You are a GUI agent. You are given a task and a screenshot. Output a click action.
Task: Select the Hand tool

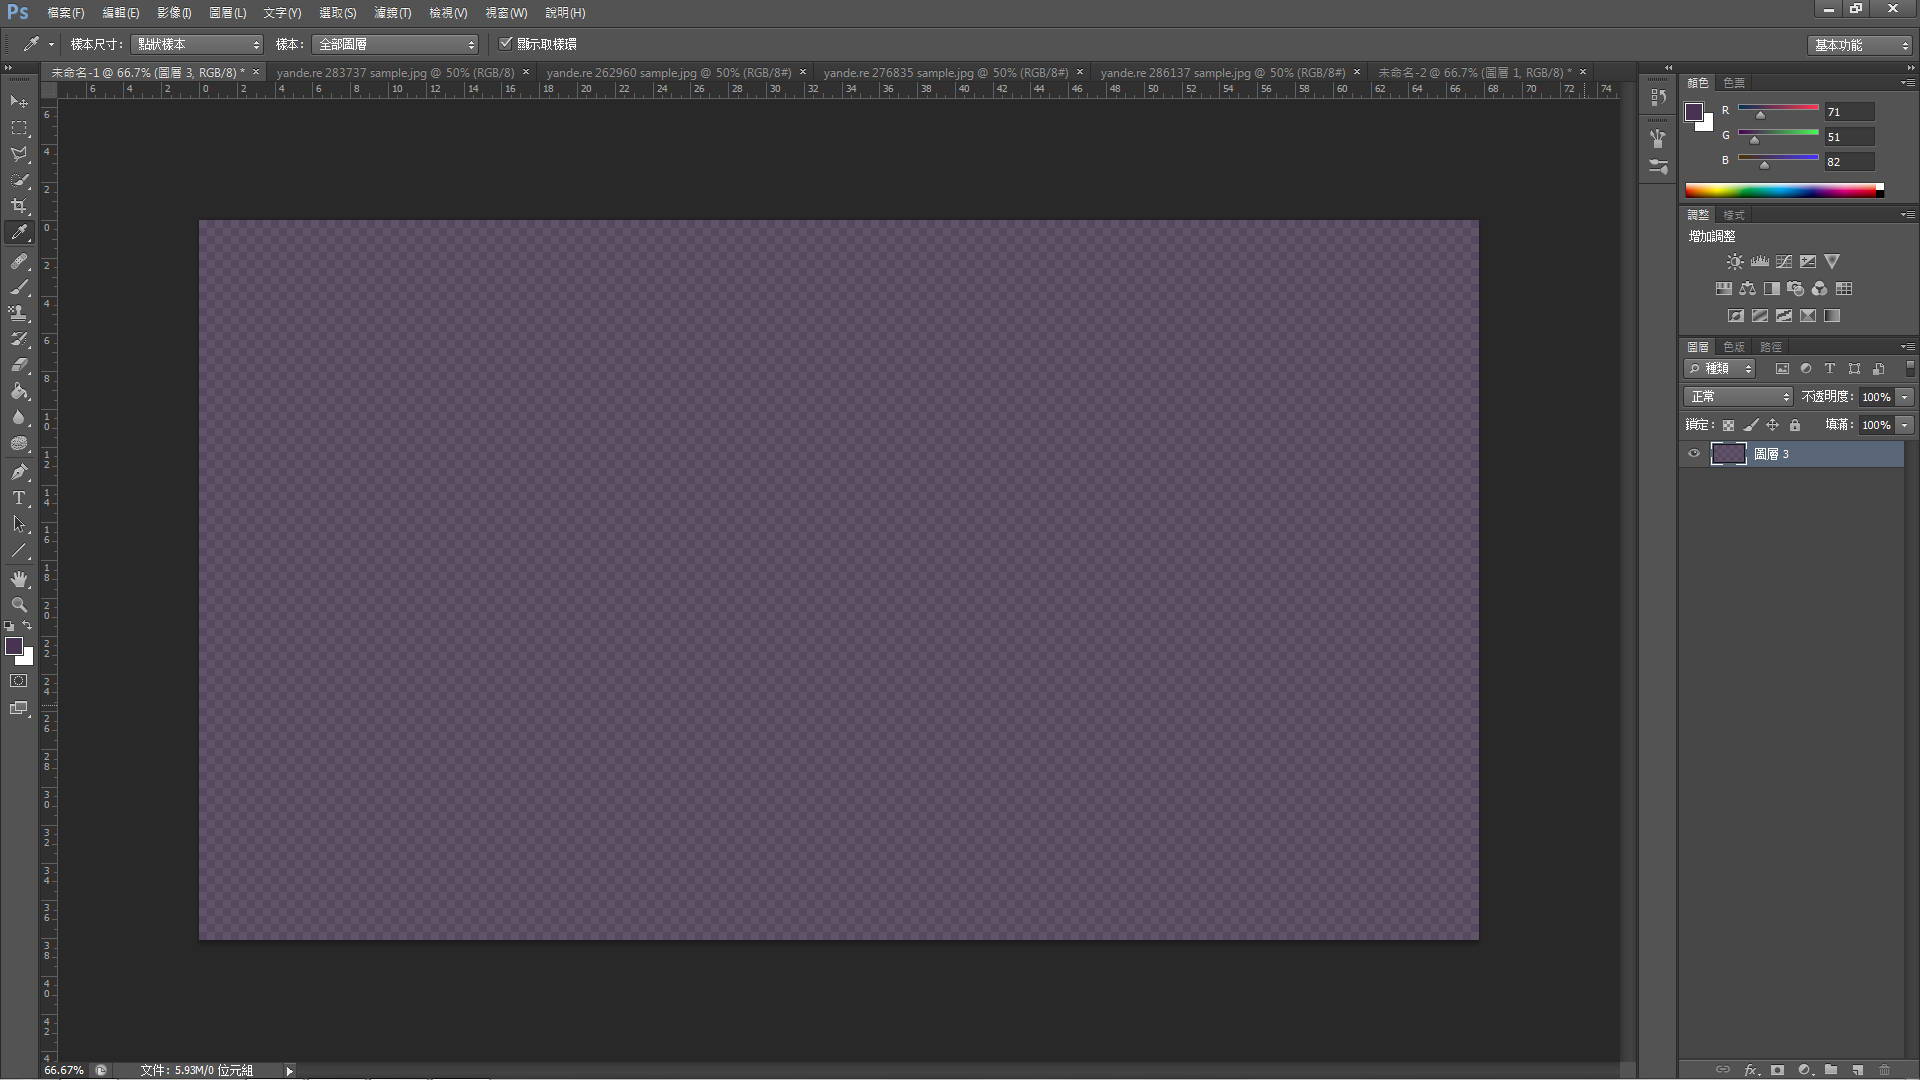19,579
